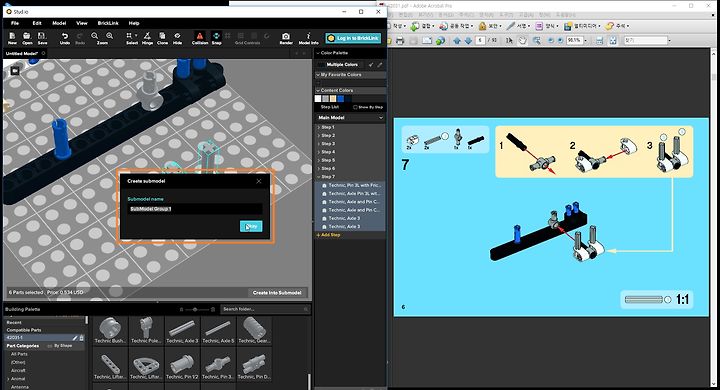Open the View menu in Stud.io

pos(82,23)
